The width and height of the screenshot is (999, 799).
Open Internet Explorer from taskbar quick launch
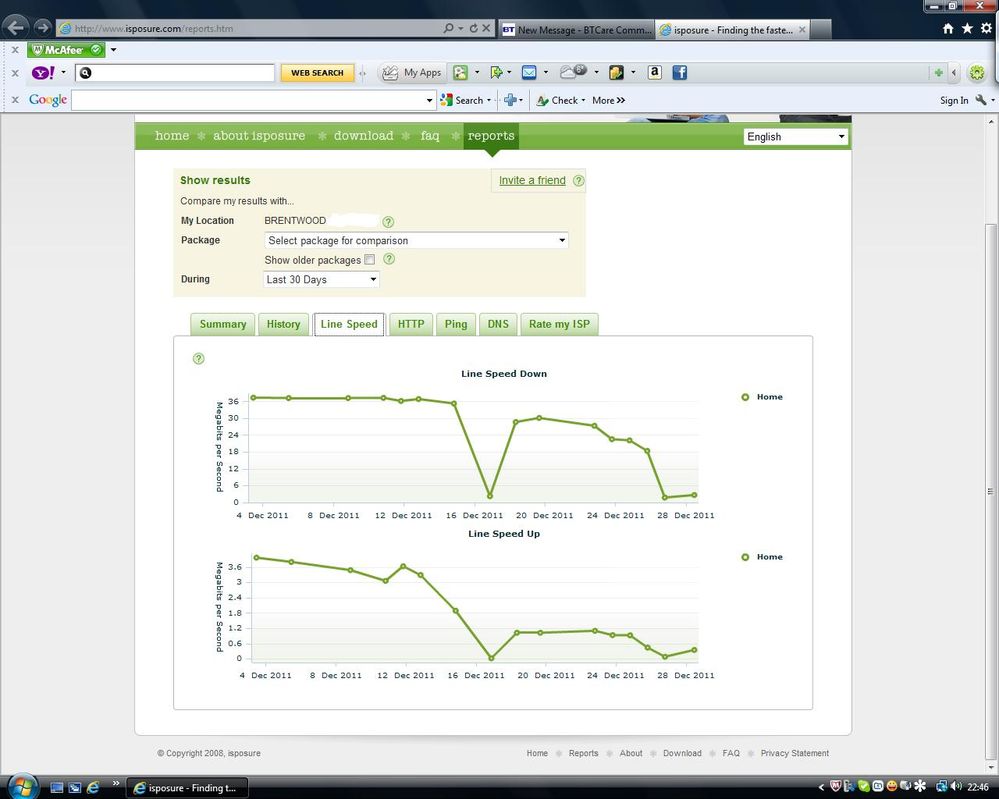tap(93, 788)
